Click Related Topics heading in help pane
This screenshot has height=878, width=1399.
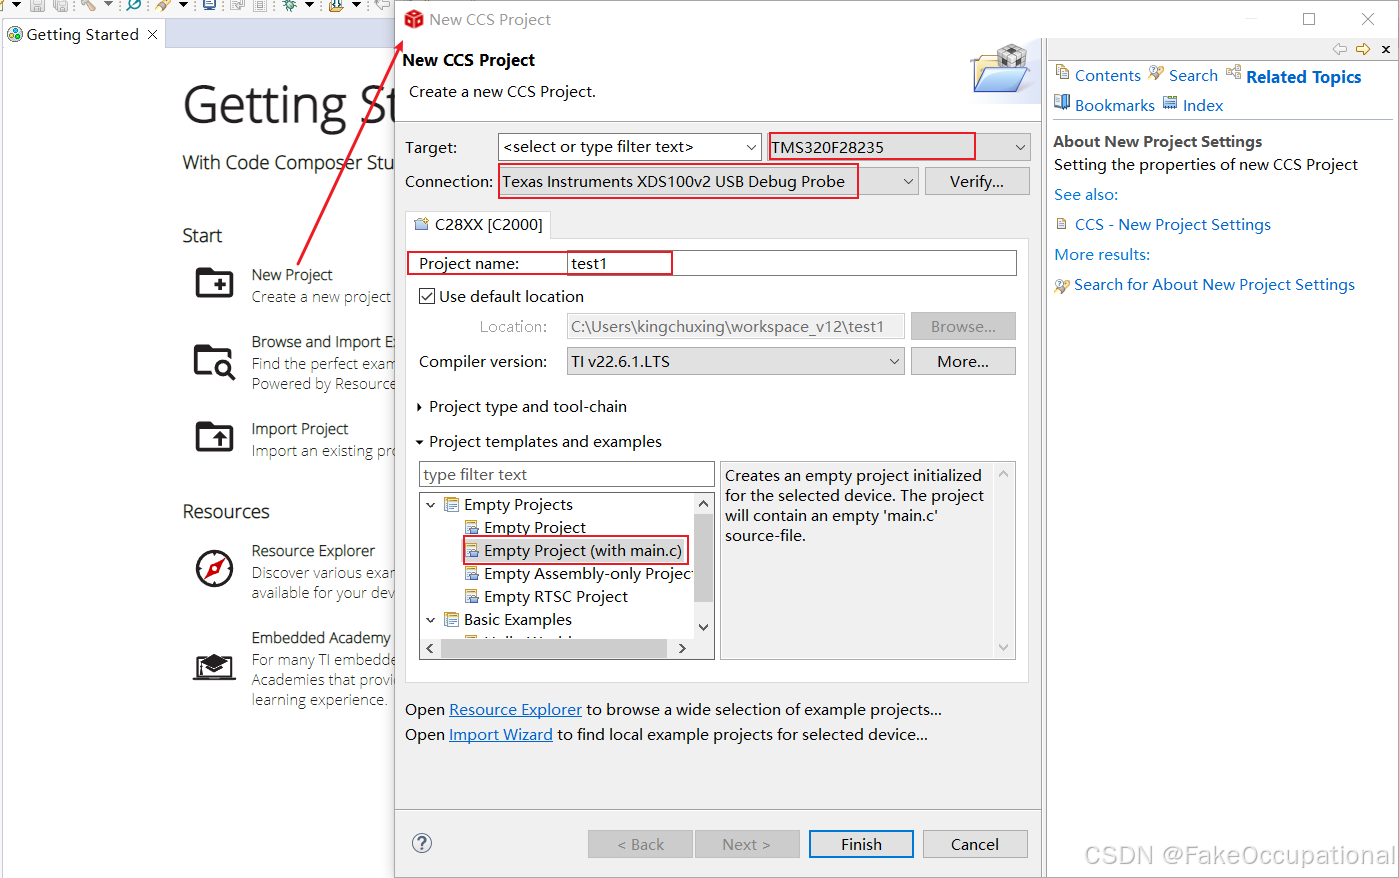[1304, 77]
